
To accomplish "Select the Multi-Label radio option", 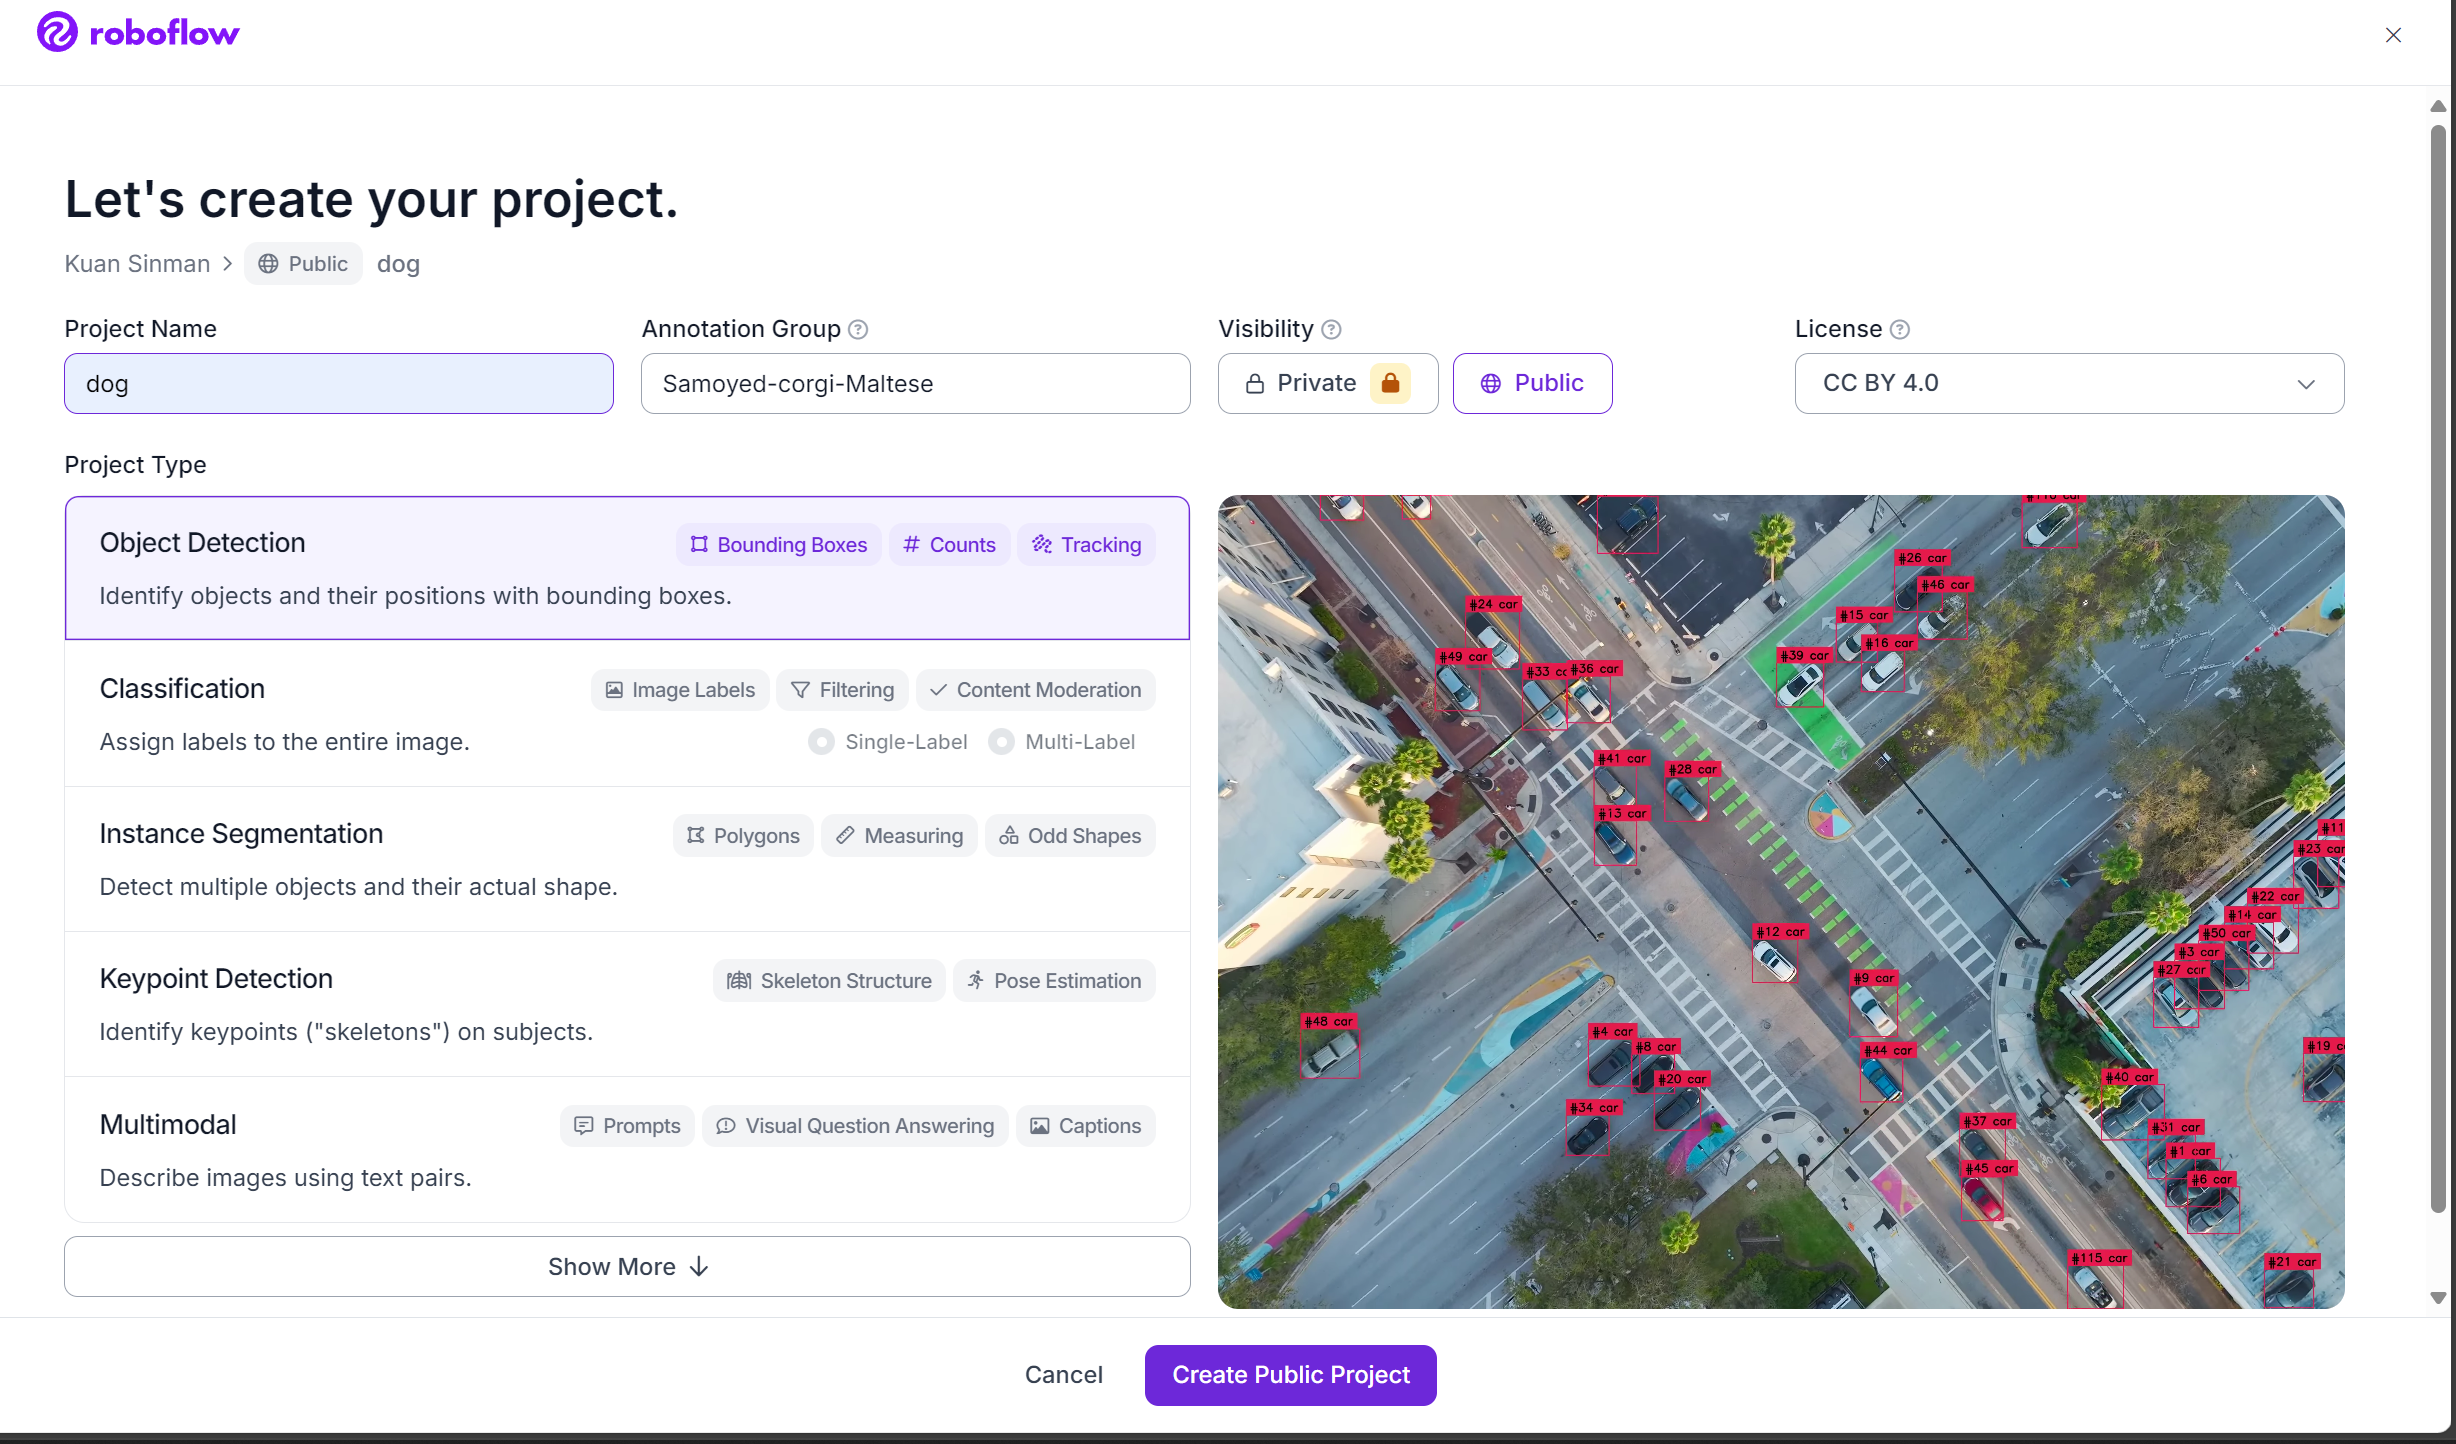I will click(1001, 741).
